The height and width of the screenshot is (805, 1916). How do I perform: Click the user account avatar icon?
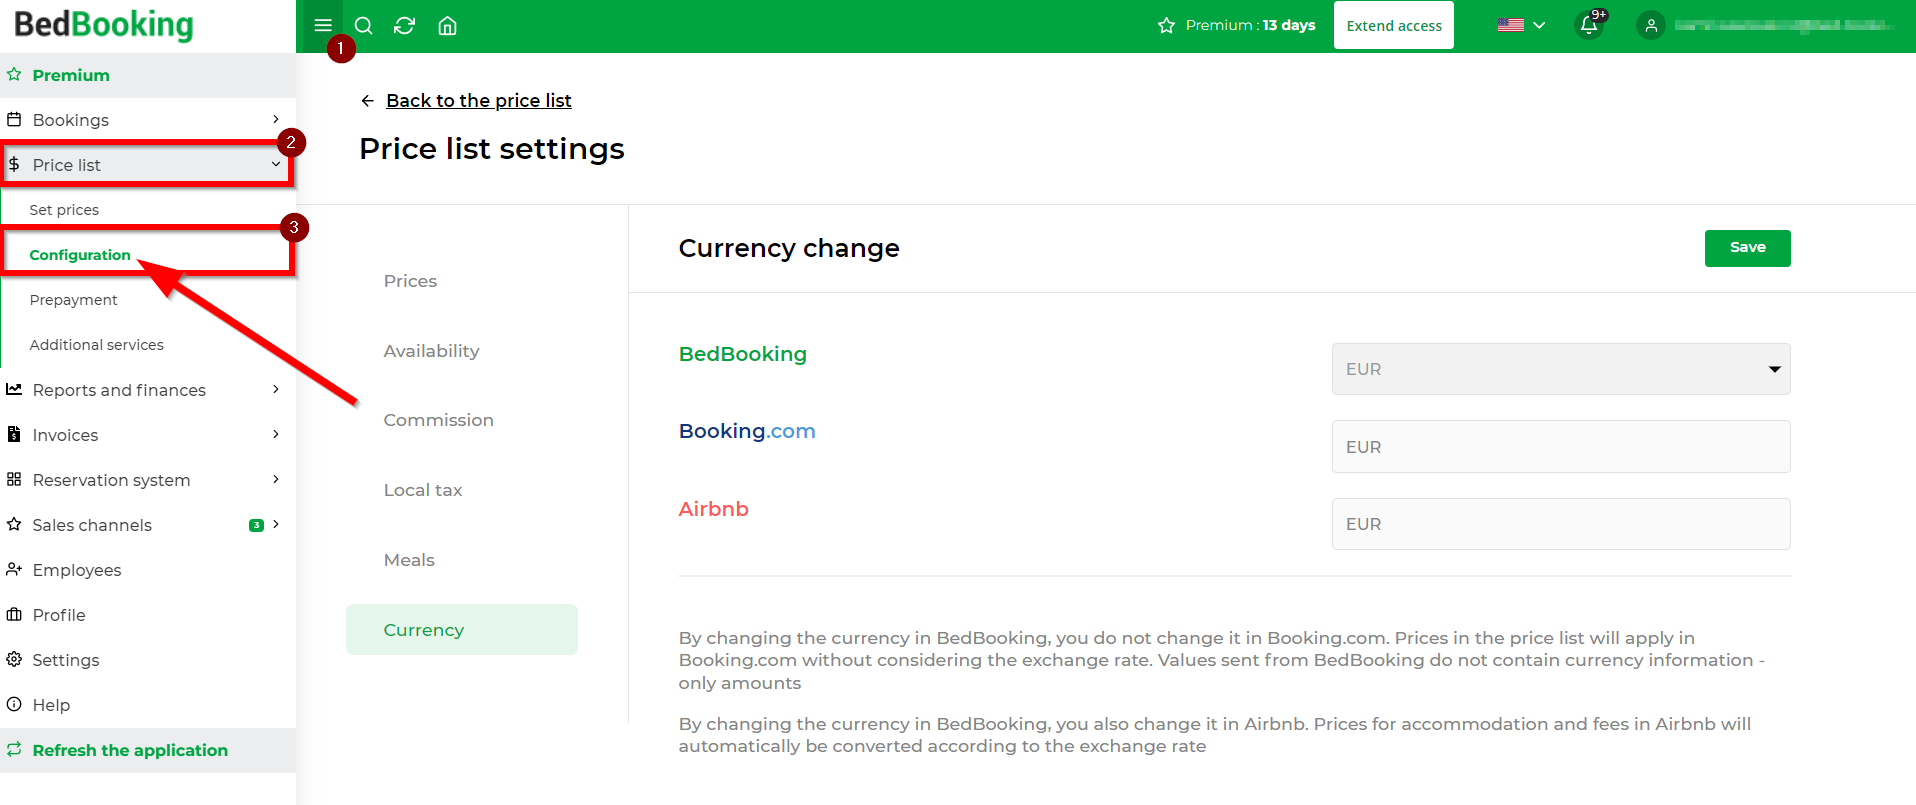(x=1651, y=26)
